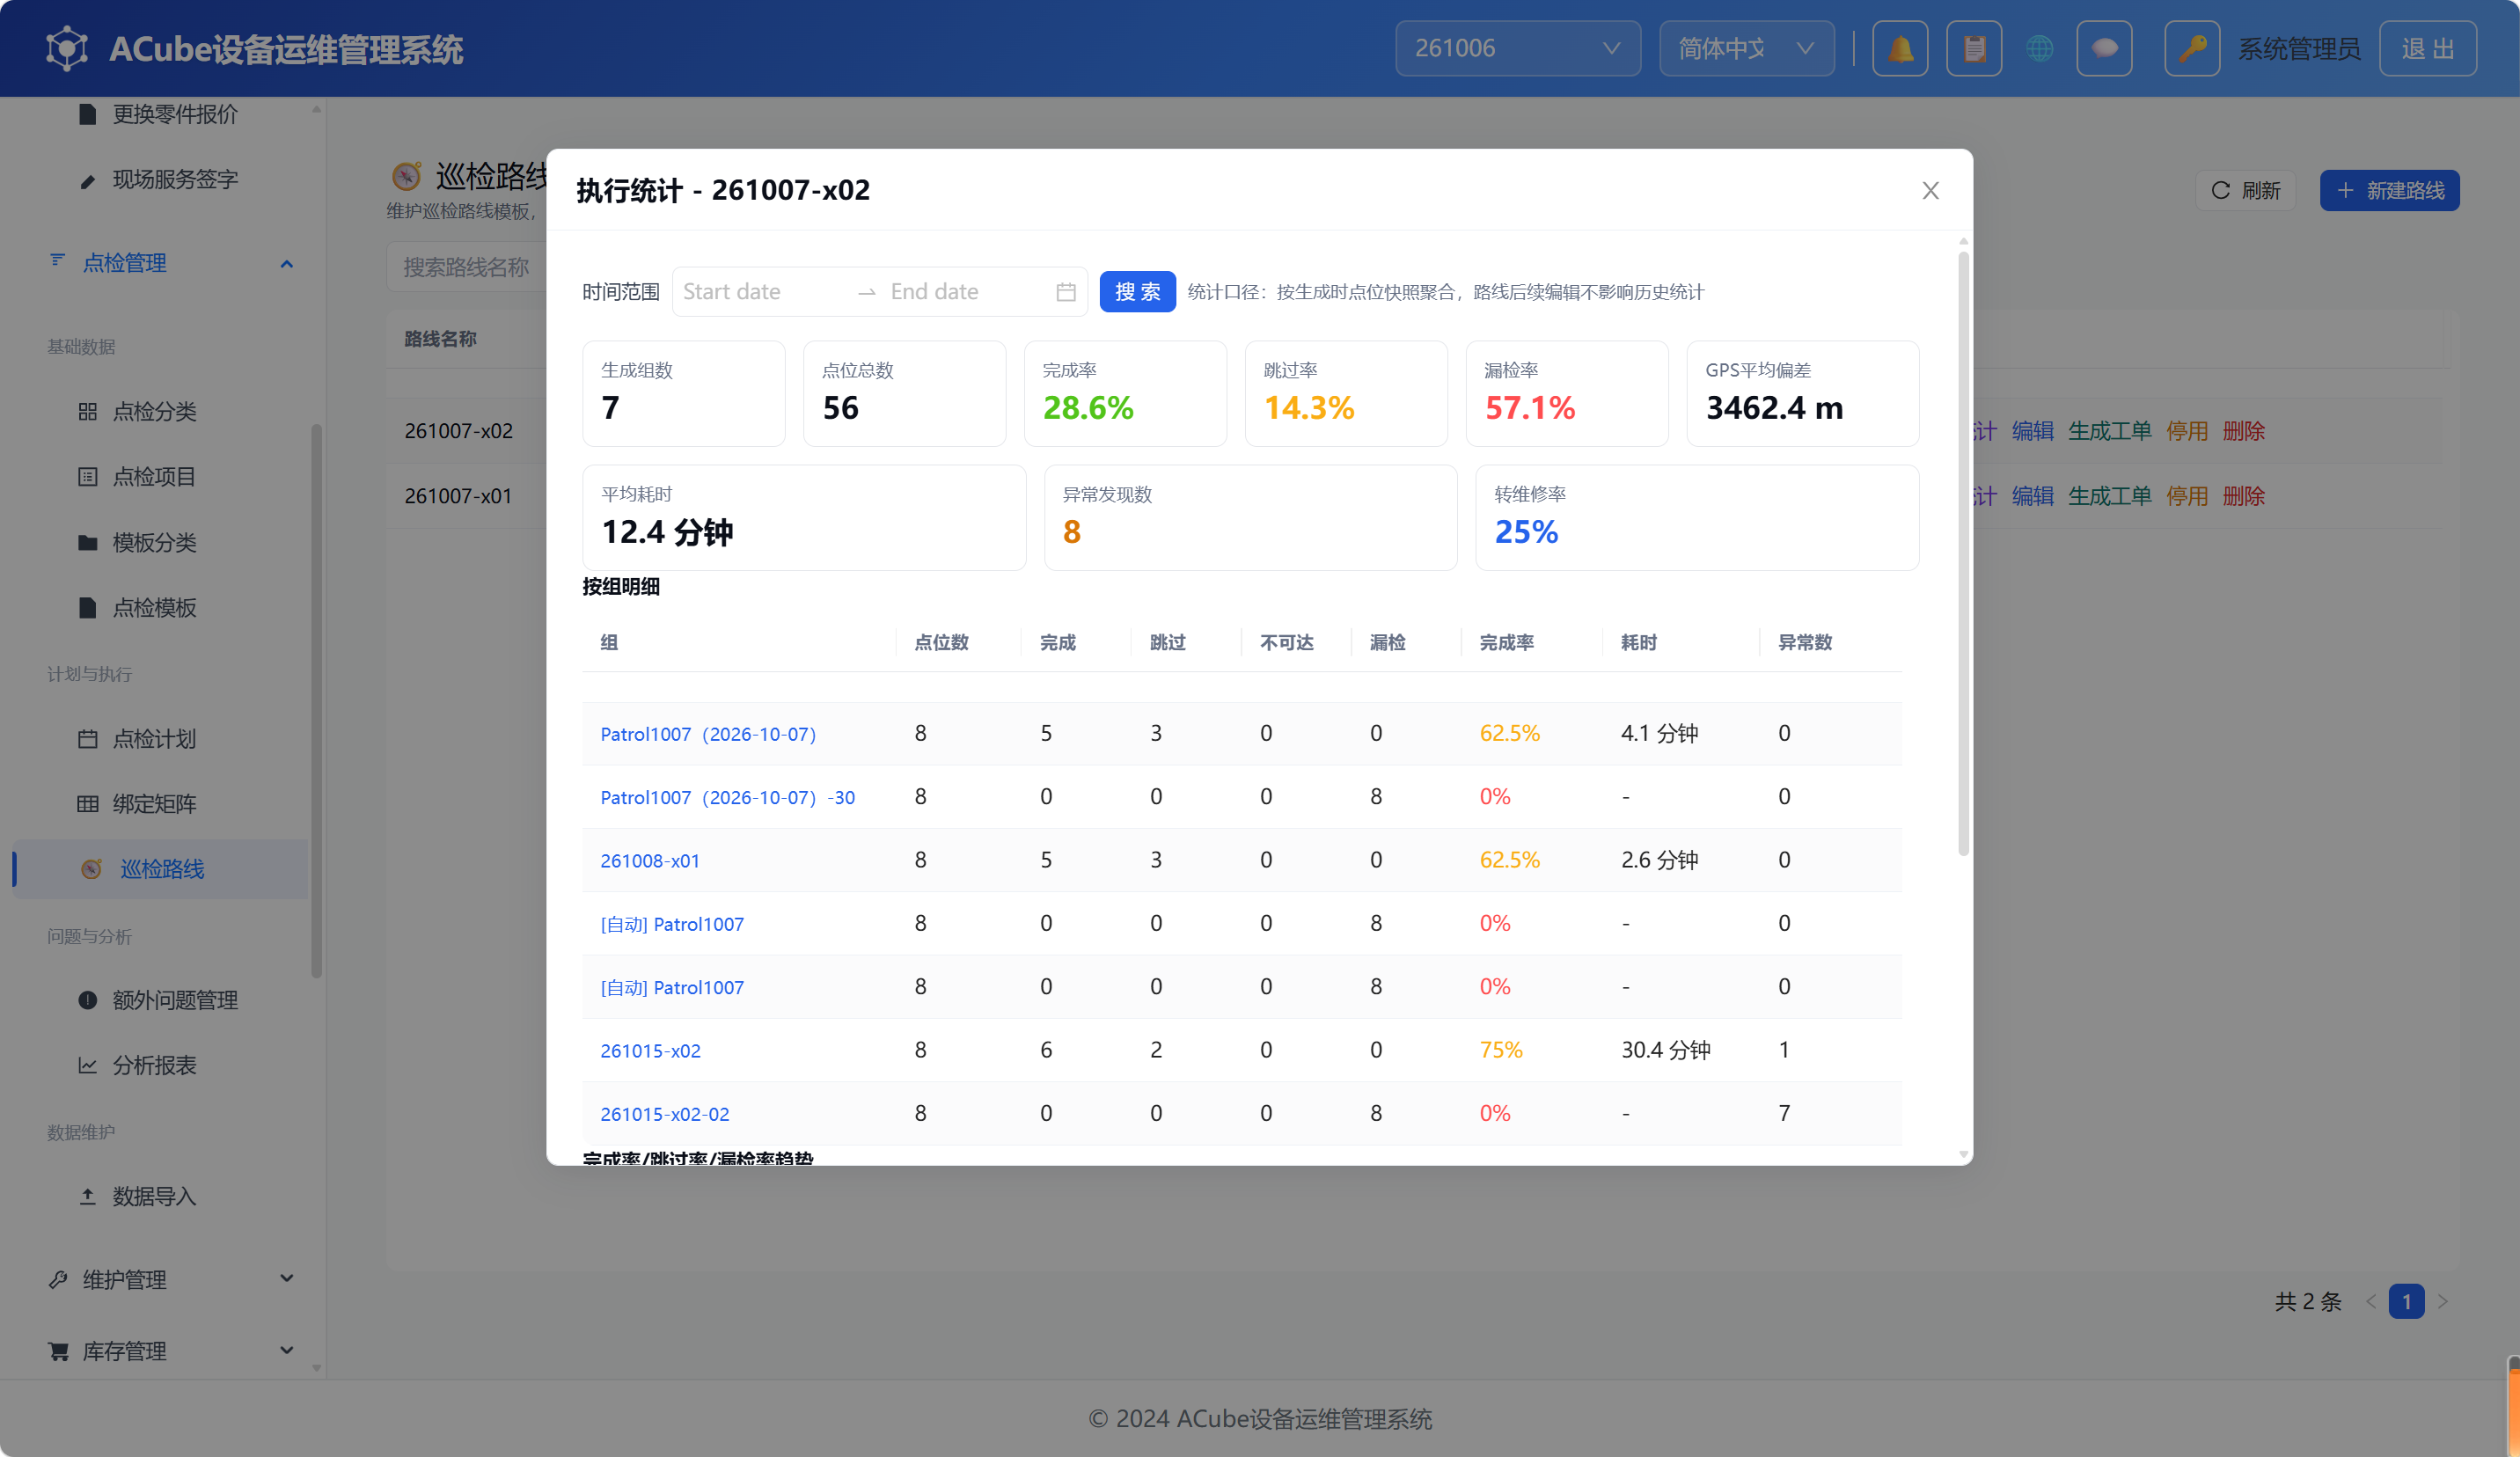Viewport: 2520px width, 1457px height.
Task: Click 停用 for route 261007-x01
Action: (x=2186, y=496)
